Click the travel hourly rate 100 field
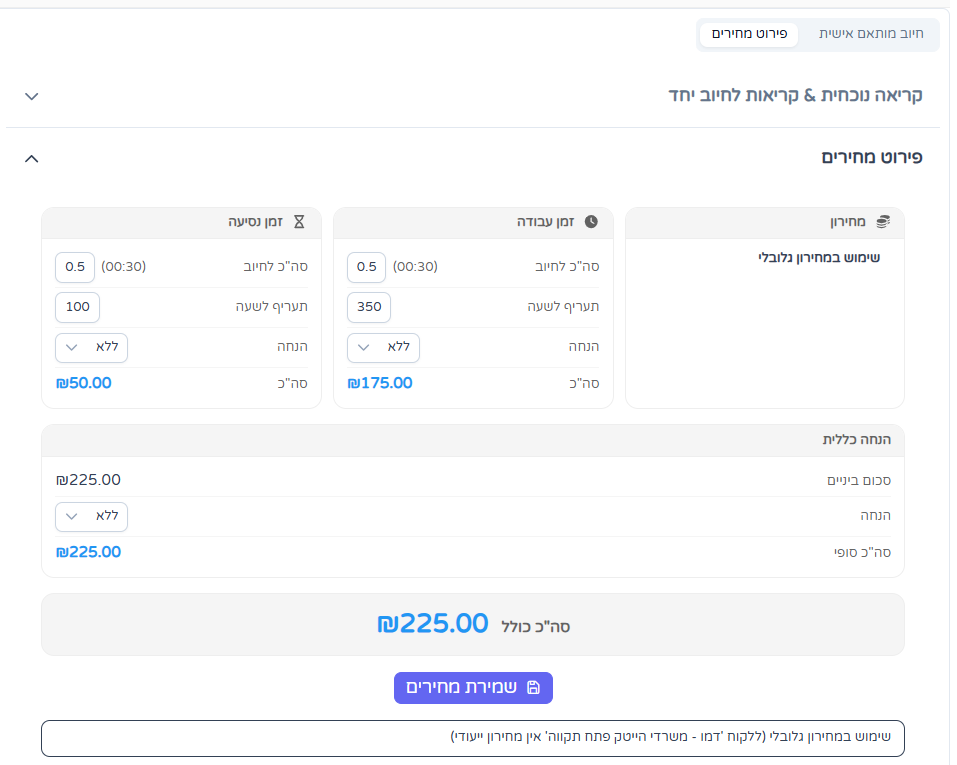Viewport: 957px width, 765px height. 78,307
